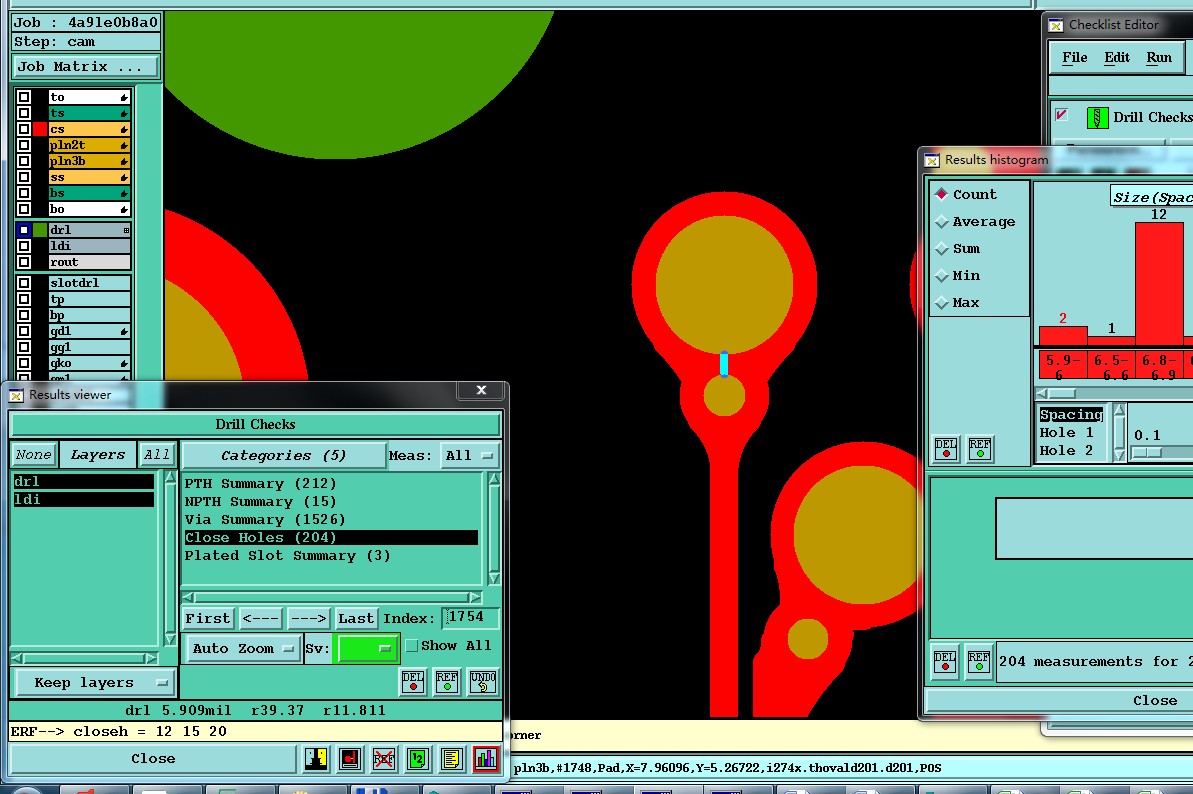Click DEL icon beside Spacing list in histogram
The height and width of the screenshot is (794, 1193).
(x=946, y=449)
